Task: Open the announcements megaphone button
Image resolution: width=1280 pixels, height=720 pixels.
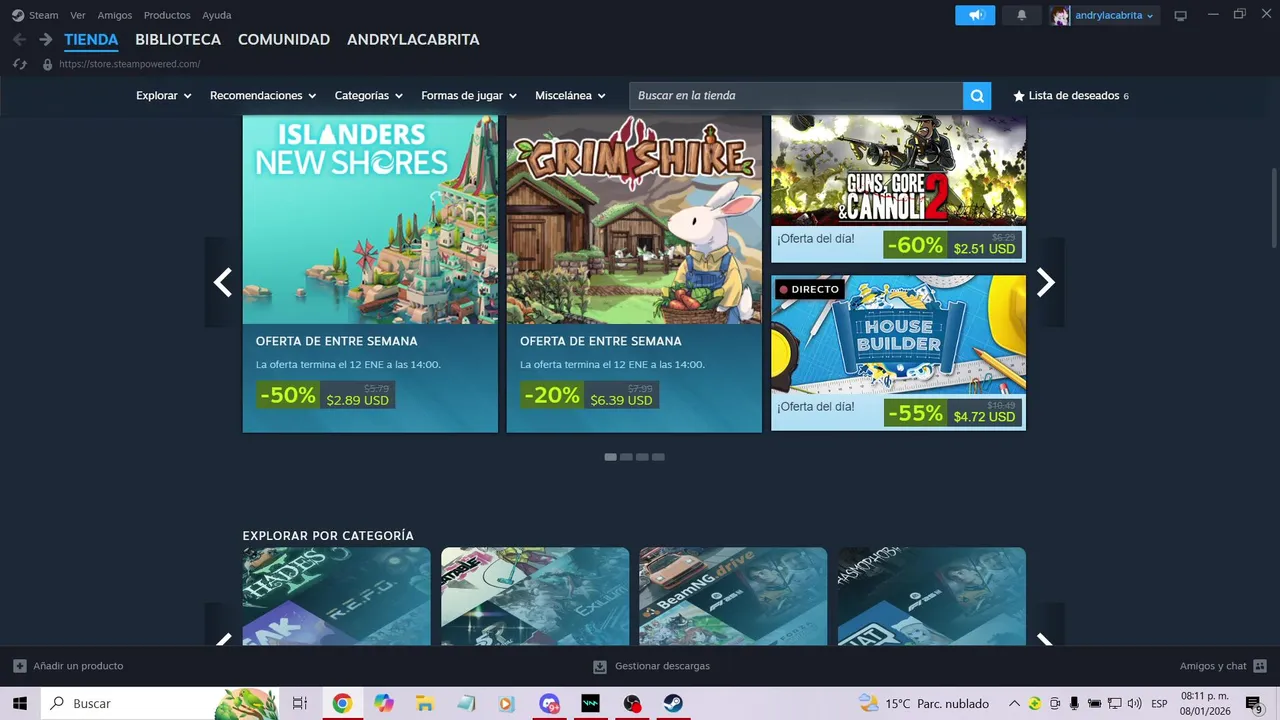Action: [x=975, y=15]
